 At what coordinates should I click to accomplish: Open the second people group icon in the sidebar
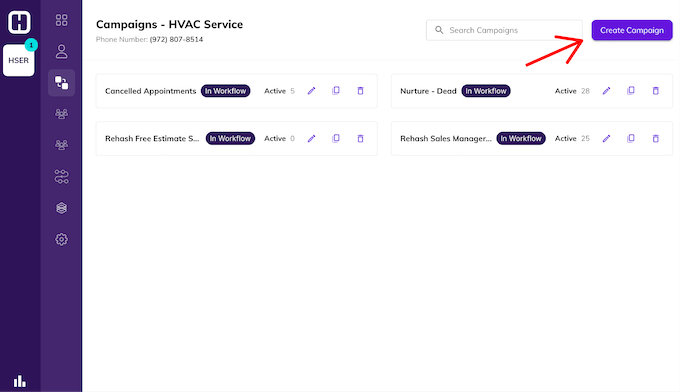62,145
